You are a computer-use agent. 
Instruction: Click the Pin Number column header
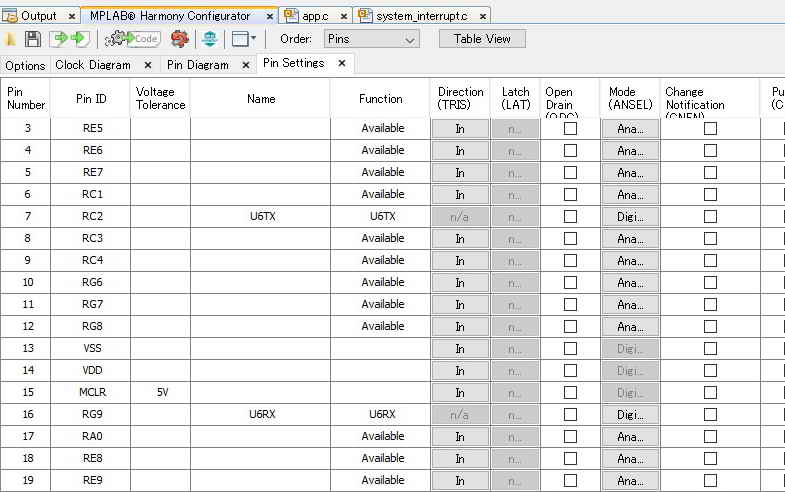pyautogui.click(x=26, y=98)
